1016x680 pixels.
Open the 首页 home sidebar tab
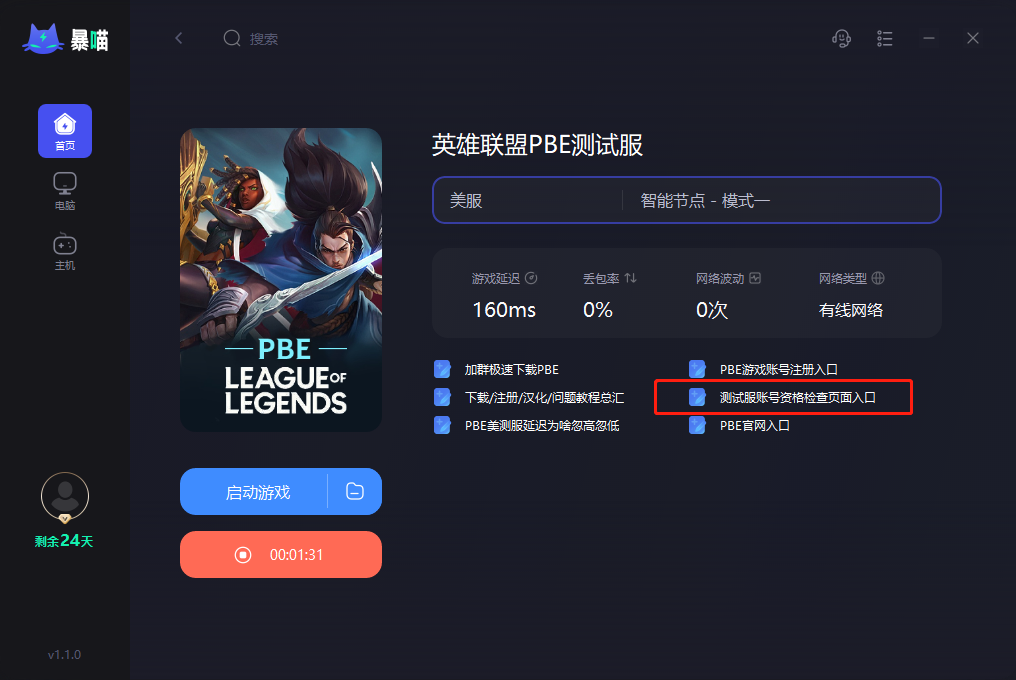pyautogui.click(x=65, y=131)
